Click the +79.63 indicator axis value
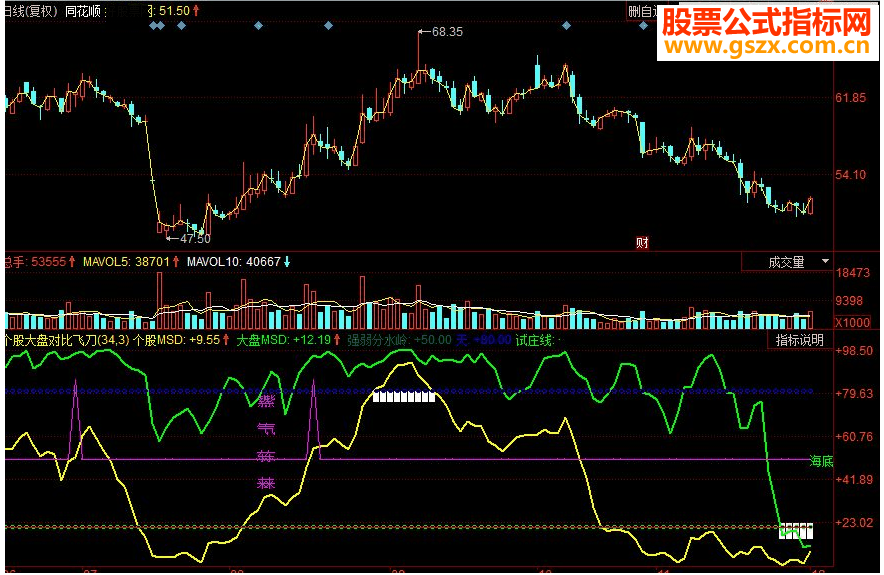884x575 pixels. tap(854, 393)
